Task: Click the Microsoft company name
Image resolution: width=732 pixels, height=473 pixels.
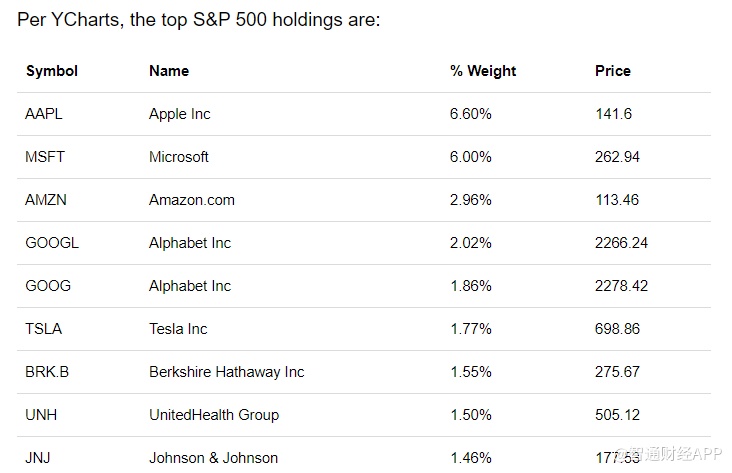Action: 179,157
